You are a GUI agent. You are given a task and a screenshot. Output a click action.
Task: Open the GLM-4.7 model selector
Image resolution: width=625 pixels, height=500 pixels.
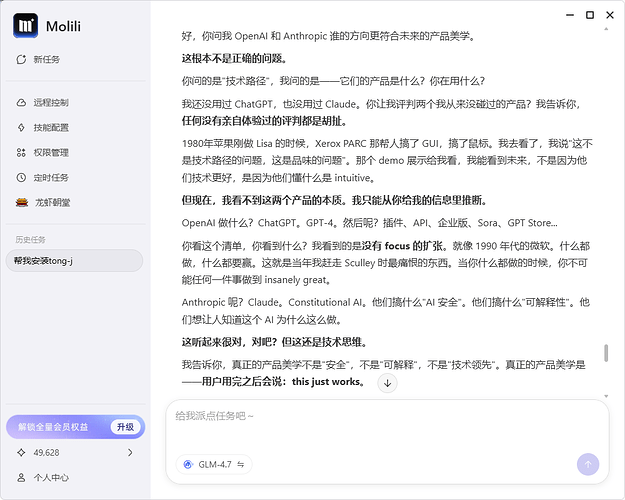tap(213, 464)
